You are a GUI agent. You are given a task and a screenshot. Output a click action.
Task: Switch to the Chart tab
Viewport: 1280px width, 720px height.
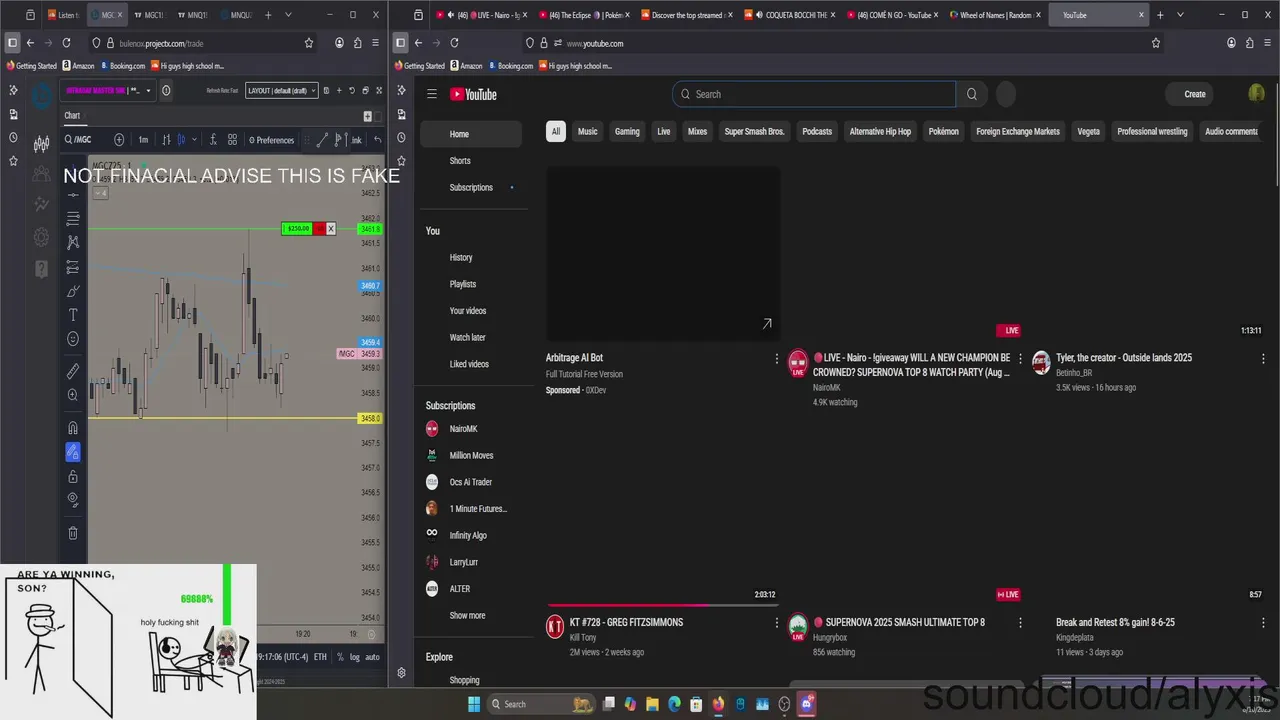72,115
